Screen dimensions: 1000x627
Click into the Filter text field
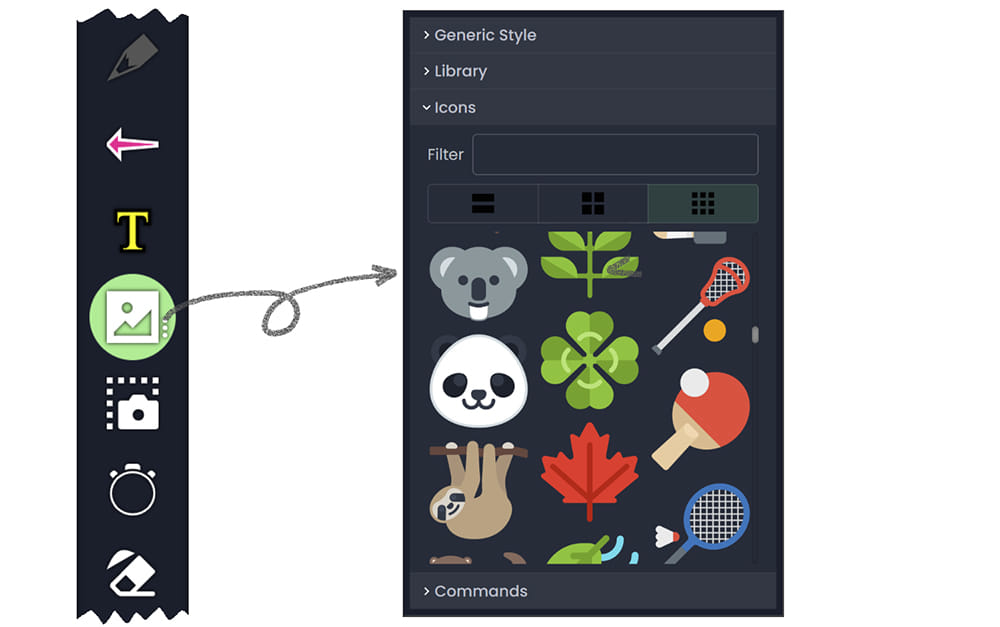click(615, 154)
